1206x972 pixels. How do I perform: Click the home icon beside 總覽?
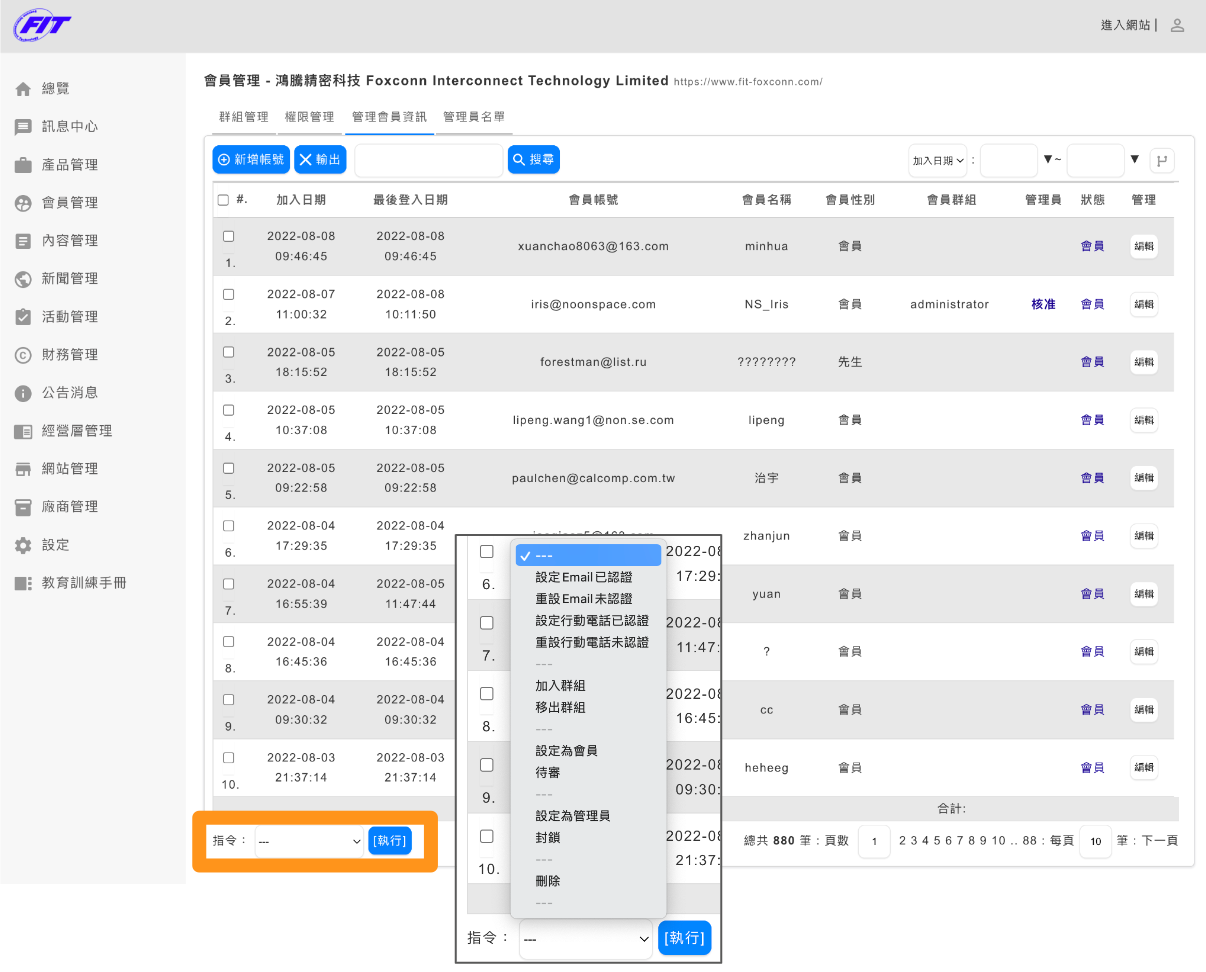[x=23, y=89]
